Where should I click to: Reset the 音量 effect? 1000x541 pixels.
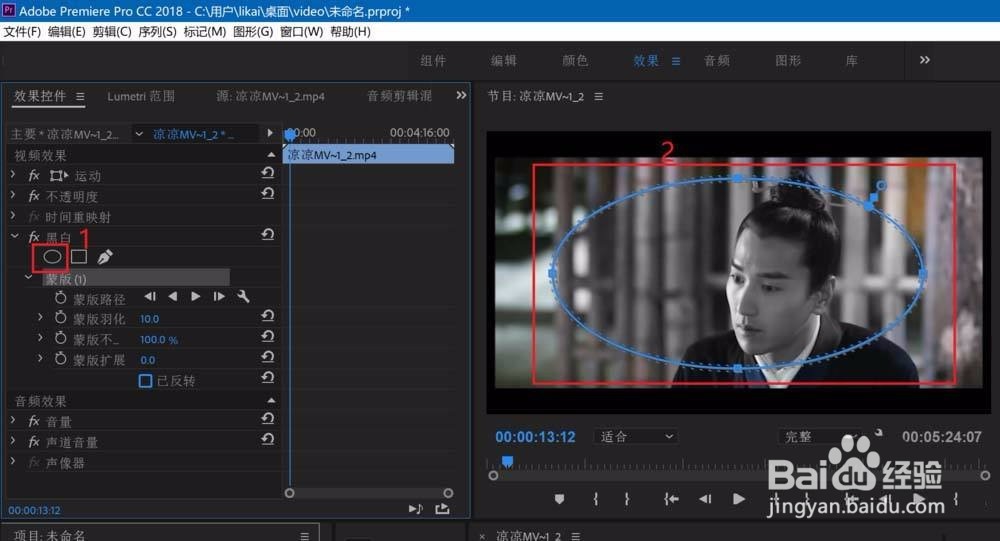click(268, 419)
